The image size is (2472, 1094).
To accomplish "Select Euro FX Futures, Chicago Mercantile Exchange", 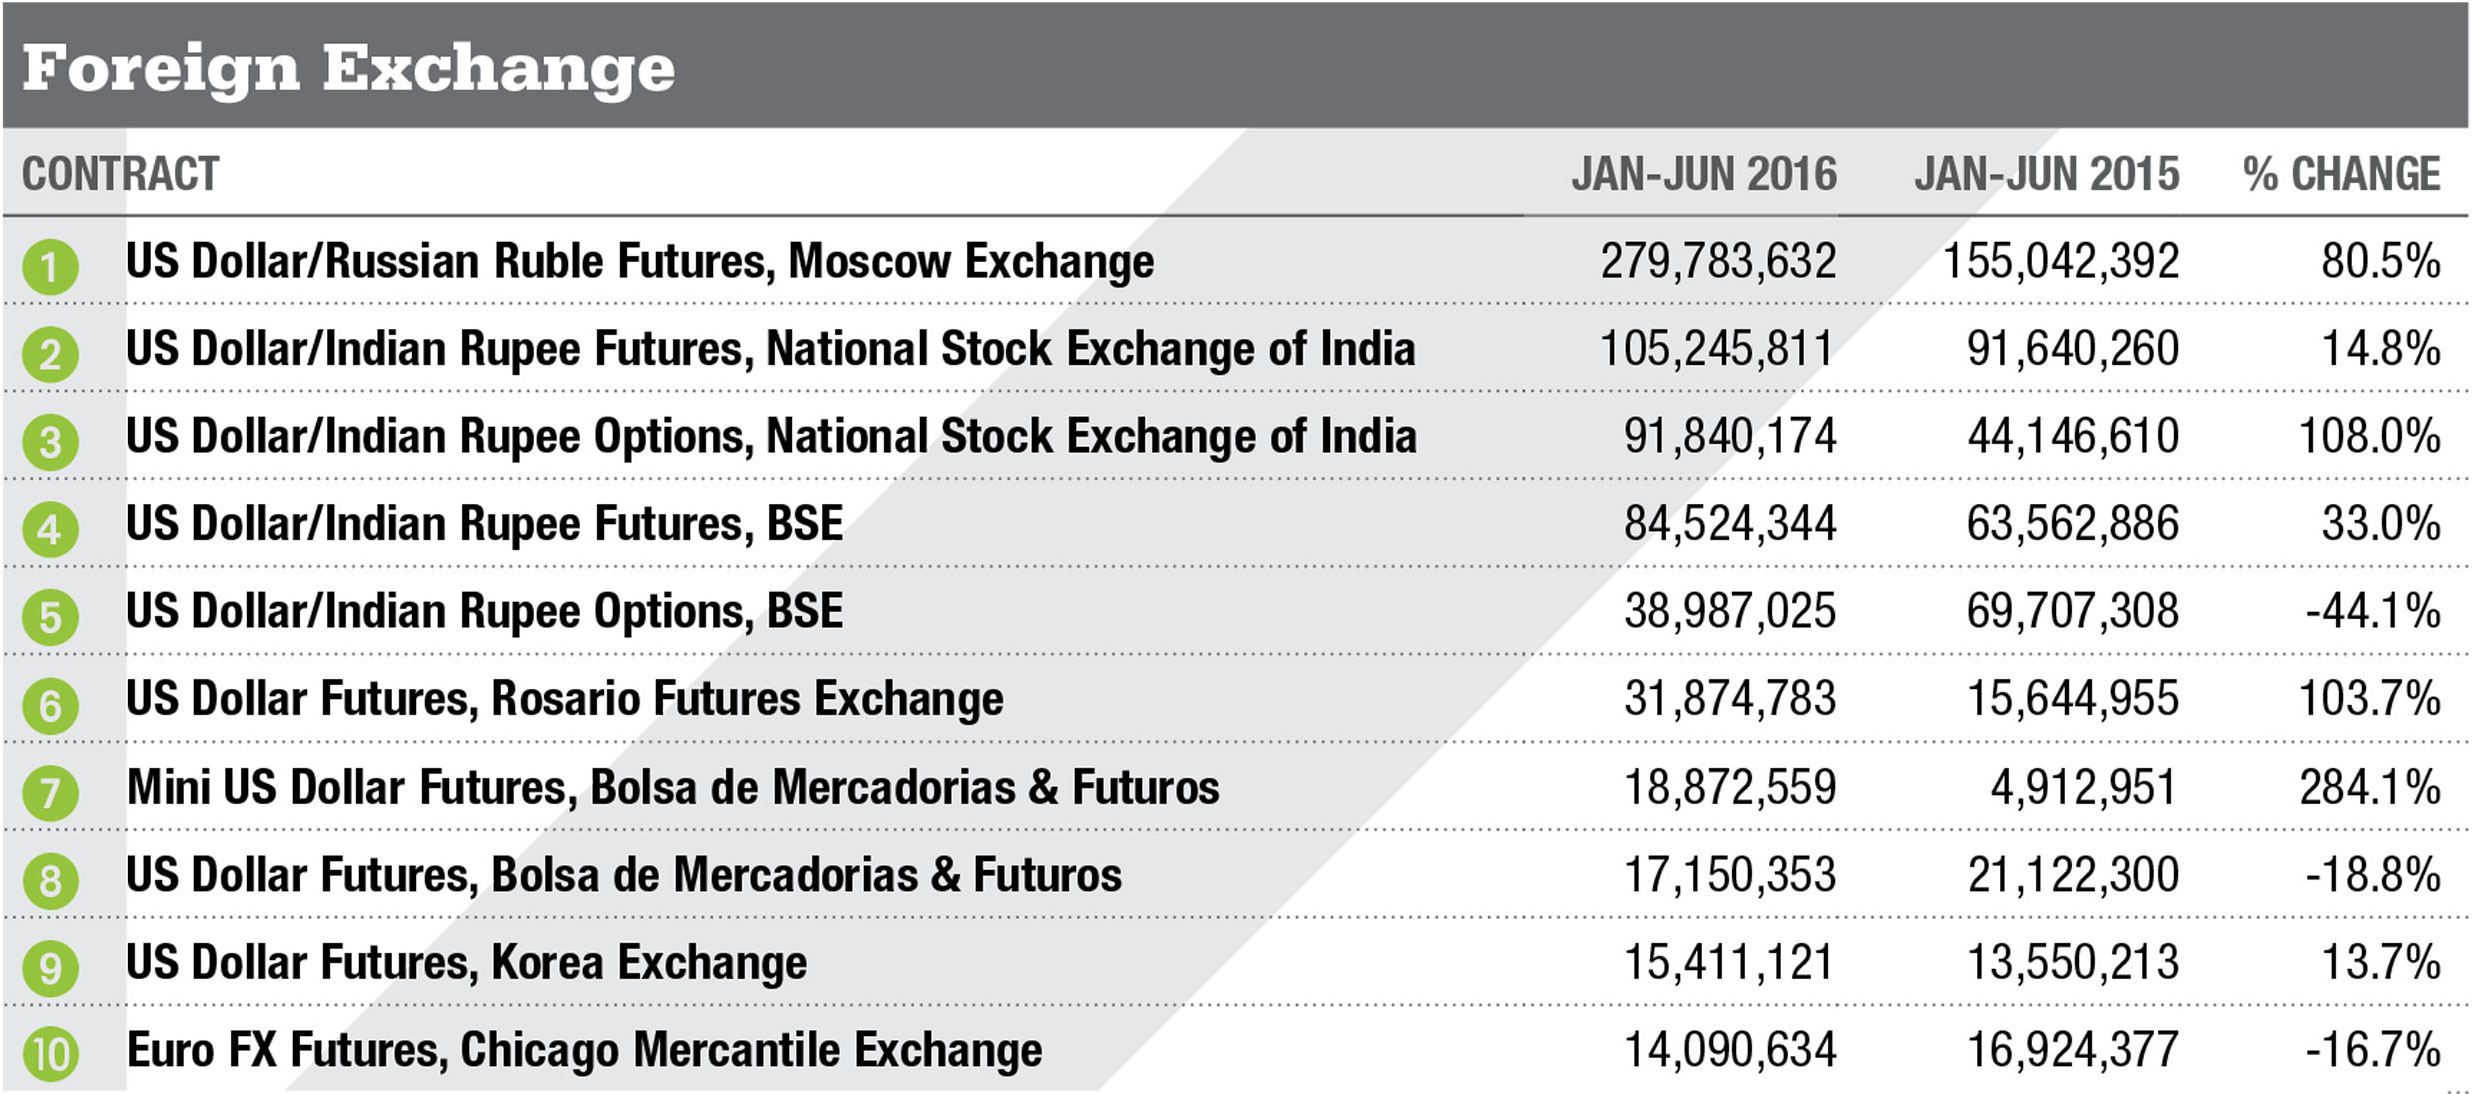I will pos(584,1050).
